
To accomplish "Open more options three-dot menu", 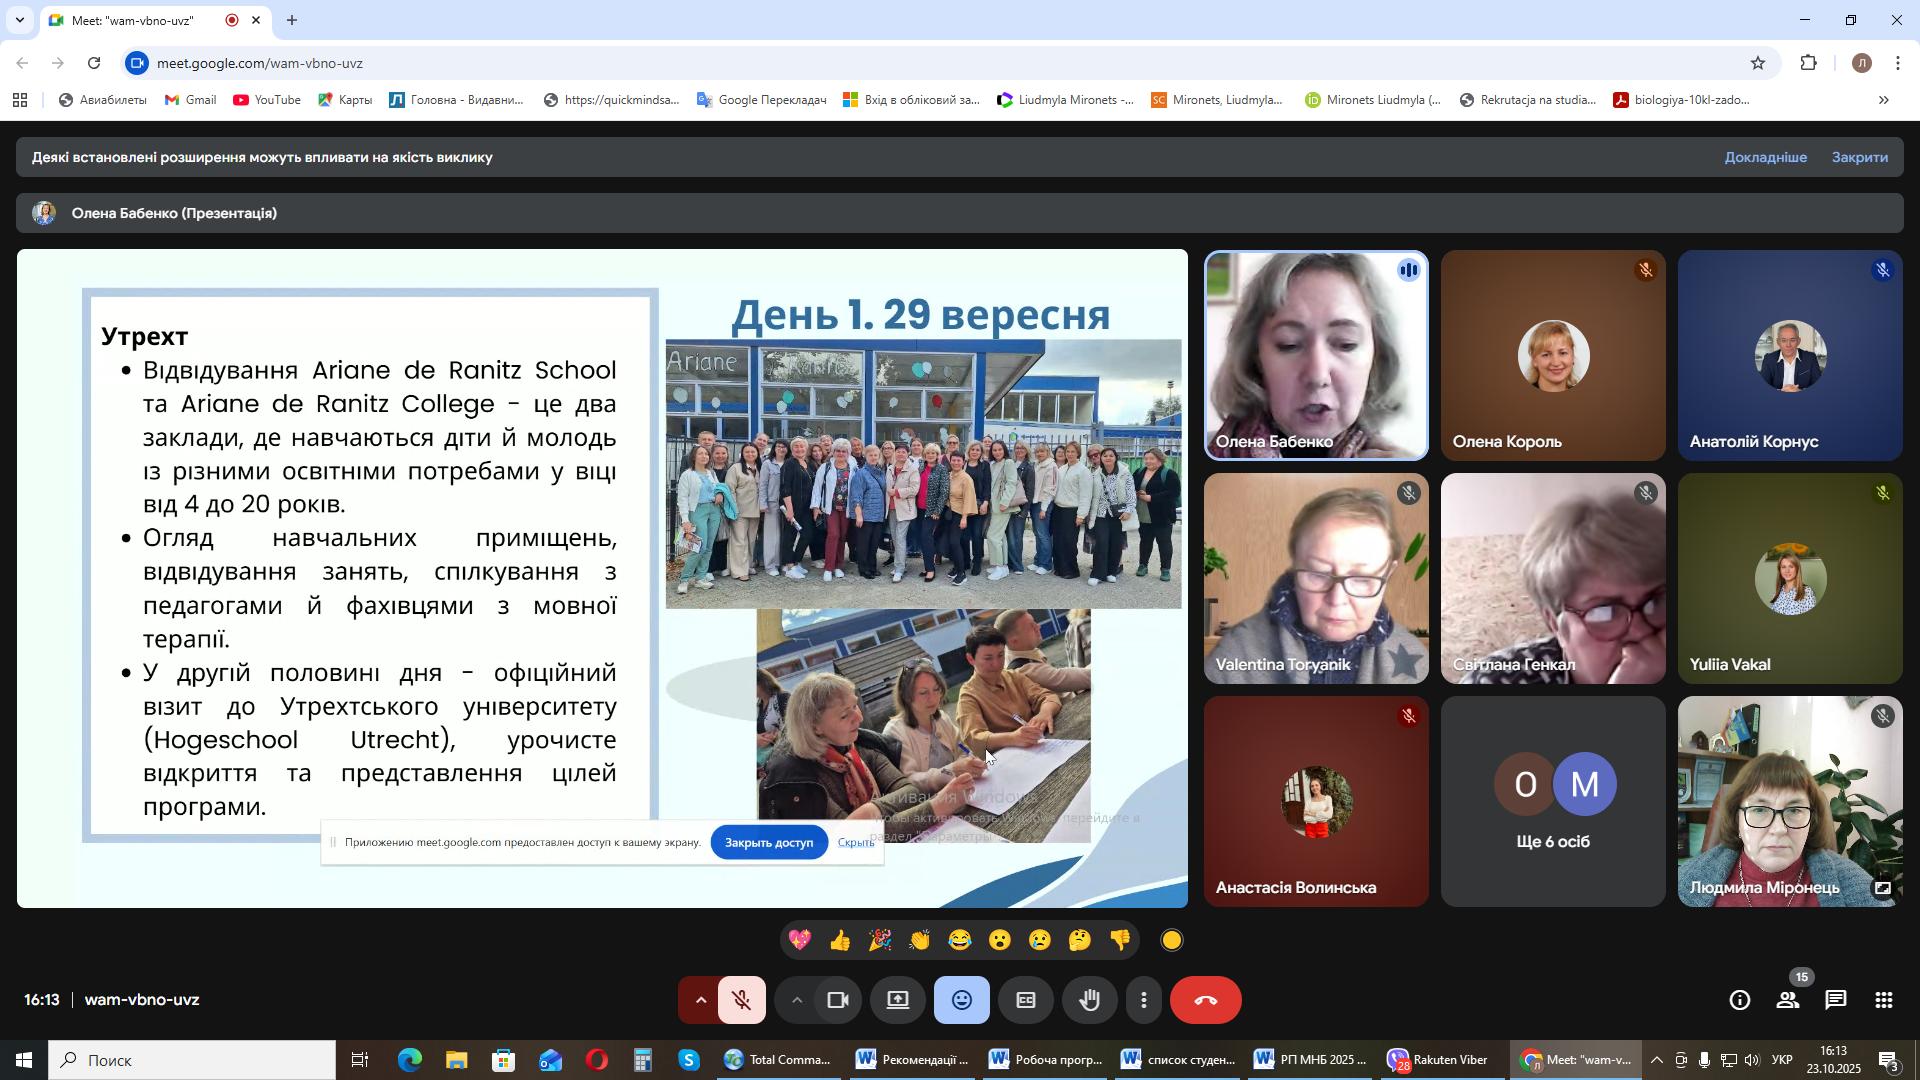I will [x=1144, y=1001].
